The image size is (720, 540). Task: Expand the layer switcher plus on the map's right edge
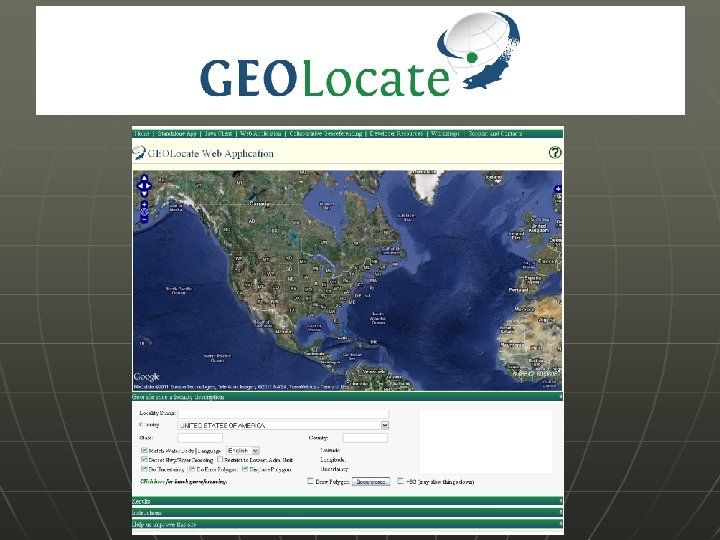pyautogui.click(x=558, y=189)
